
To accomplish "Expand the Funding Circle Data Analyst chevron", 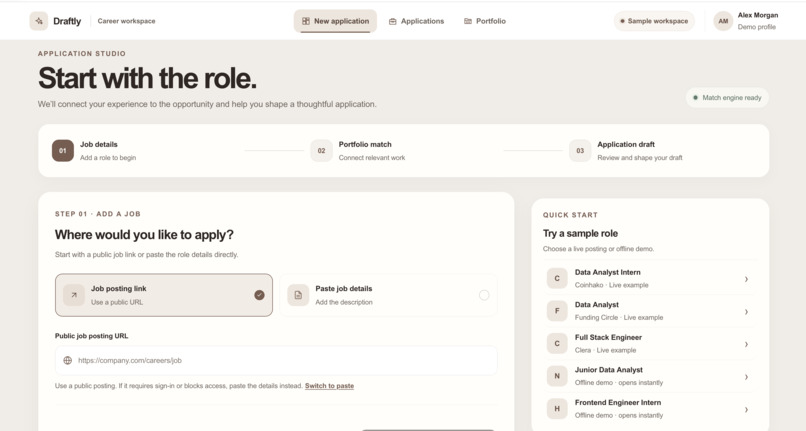I will click(x=746, y=312).
